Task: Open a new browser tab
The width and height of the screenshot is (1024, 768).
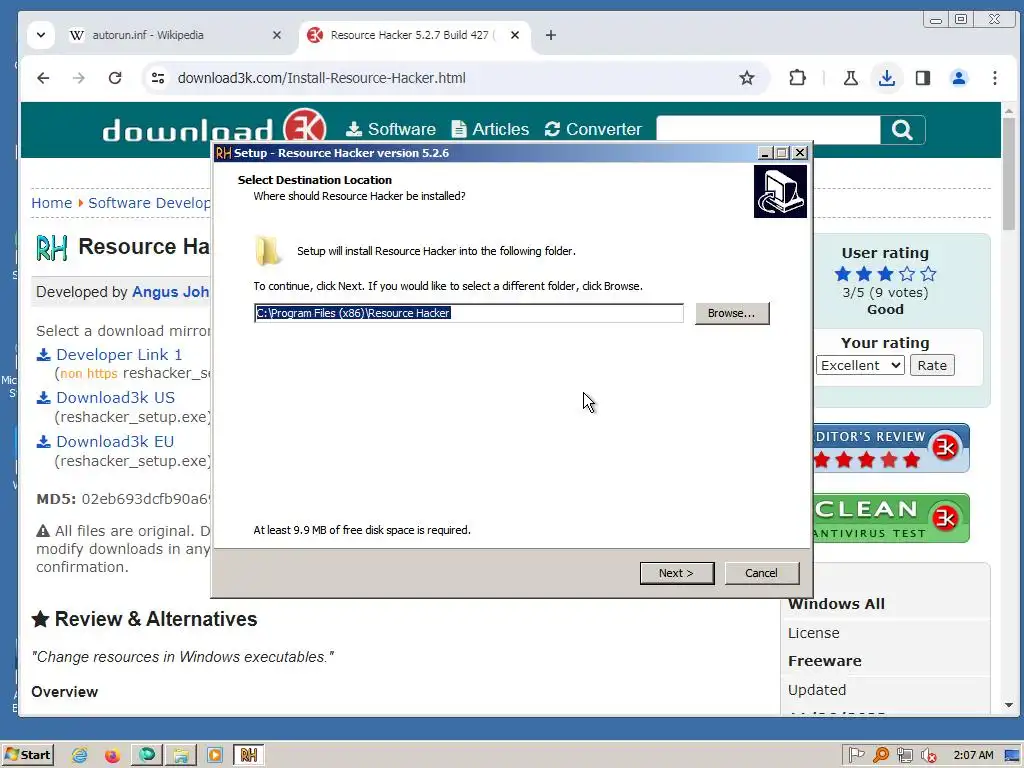Action: 551,35
